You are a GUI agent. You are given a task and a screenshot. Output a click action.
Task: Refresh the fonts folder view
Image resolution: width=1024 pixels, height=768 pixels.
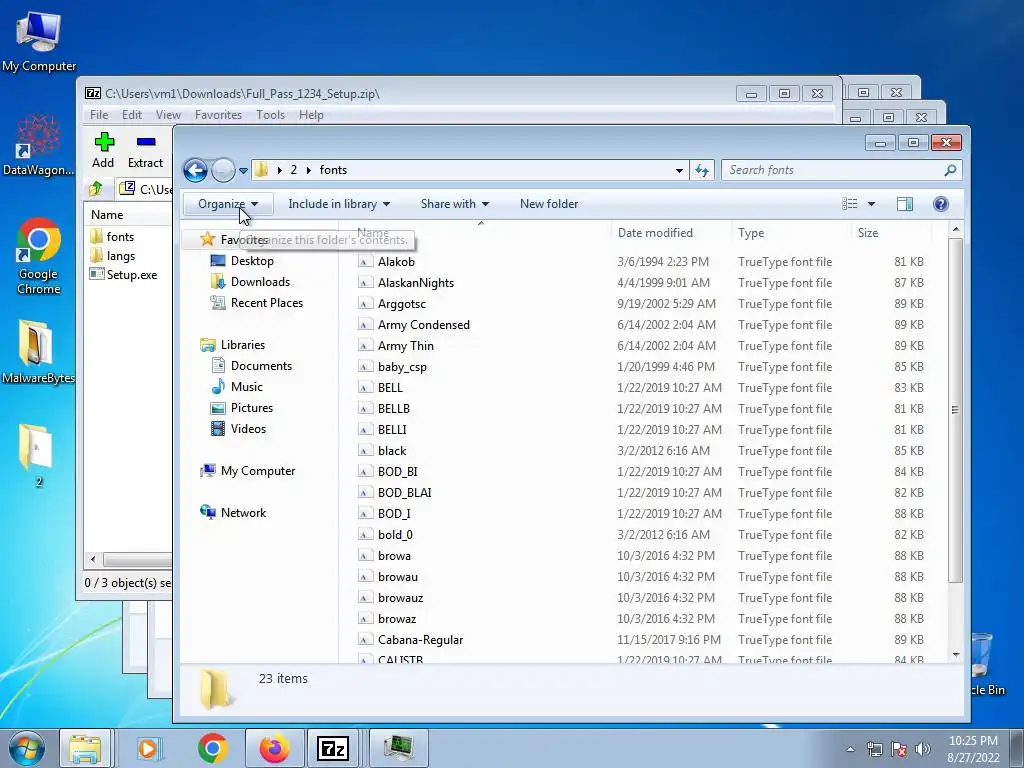(702, 170)
